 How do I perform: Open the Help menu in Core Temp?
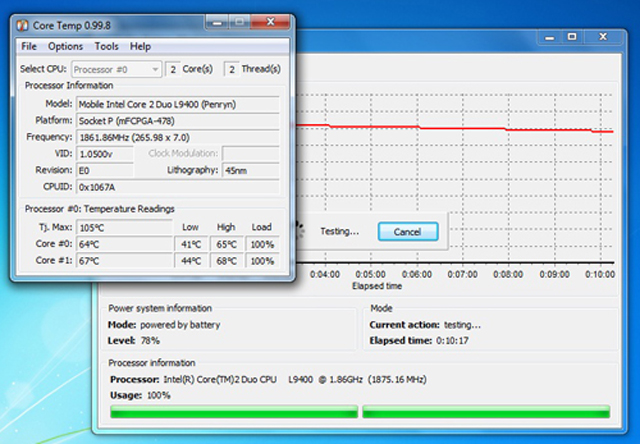coord(140,47)
